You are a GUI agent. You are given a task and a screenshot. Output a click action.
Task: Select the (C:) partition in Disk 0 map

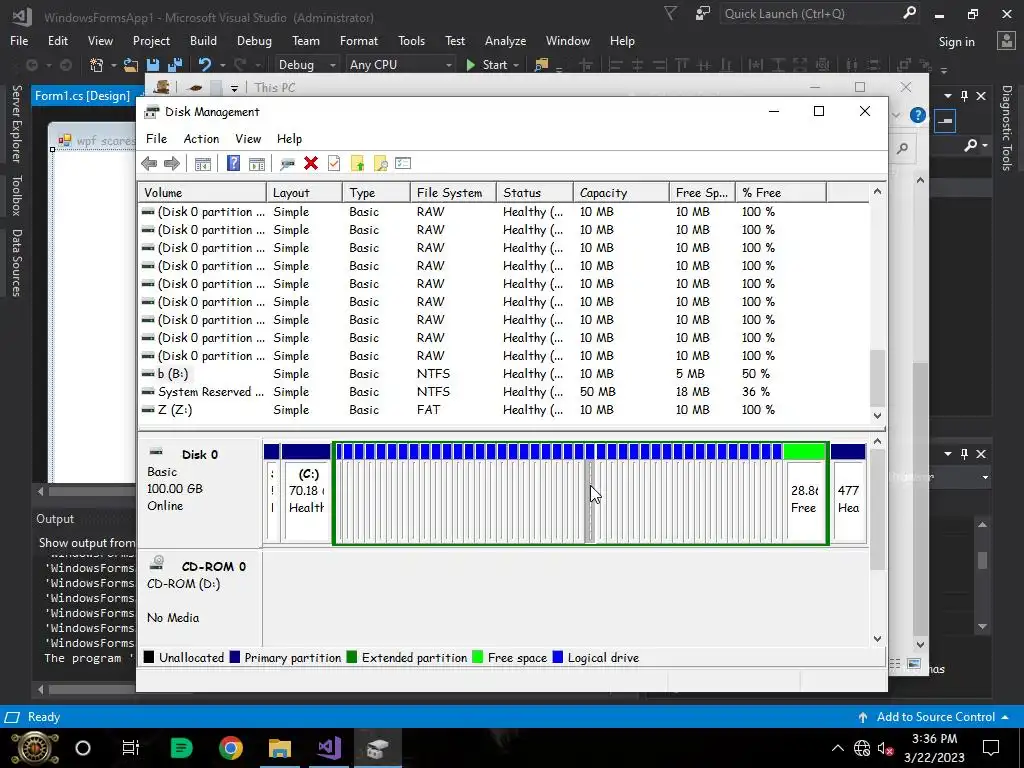coord(306,493)
